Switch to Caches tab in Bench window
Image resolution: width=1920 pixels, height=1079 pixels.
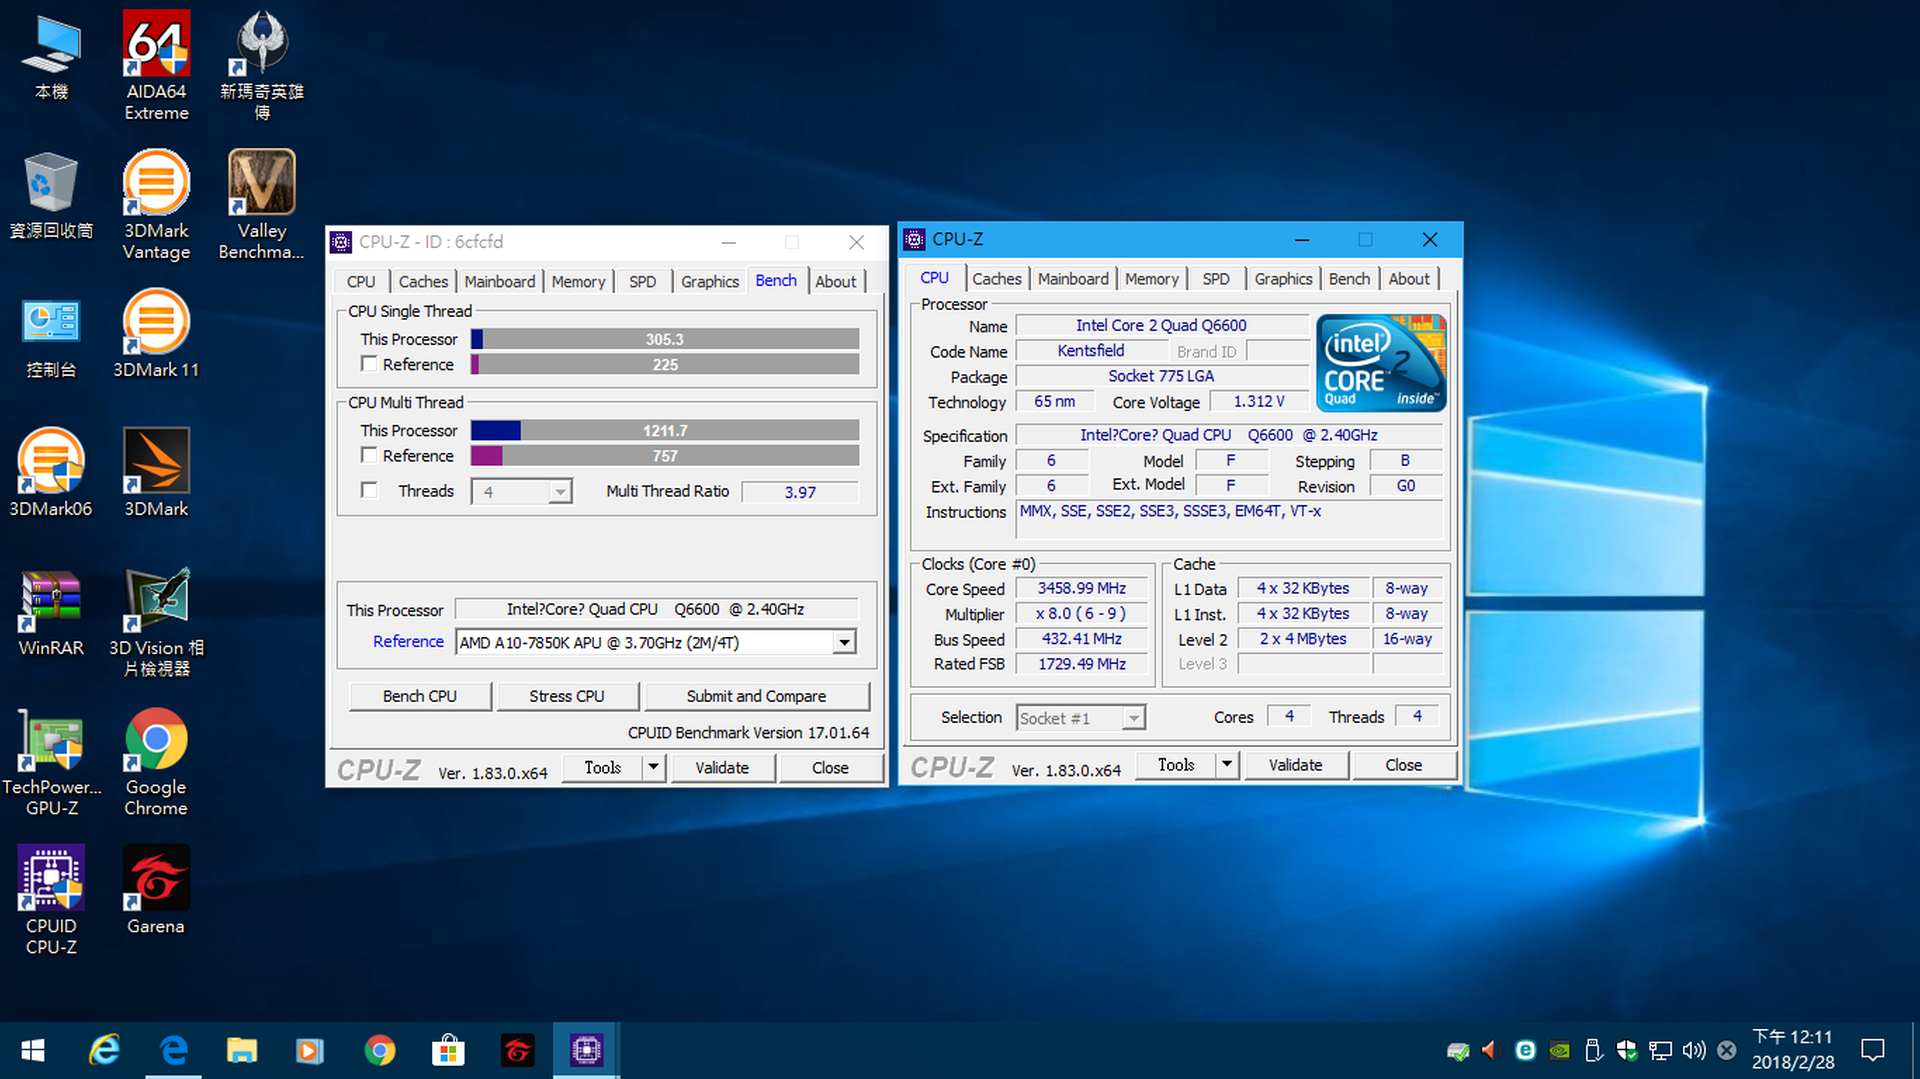click(x=423, y=282)
